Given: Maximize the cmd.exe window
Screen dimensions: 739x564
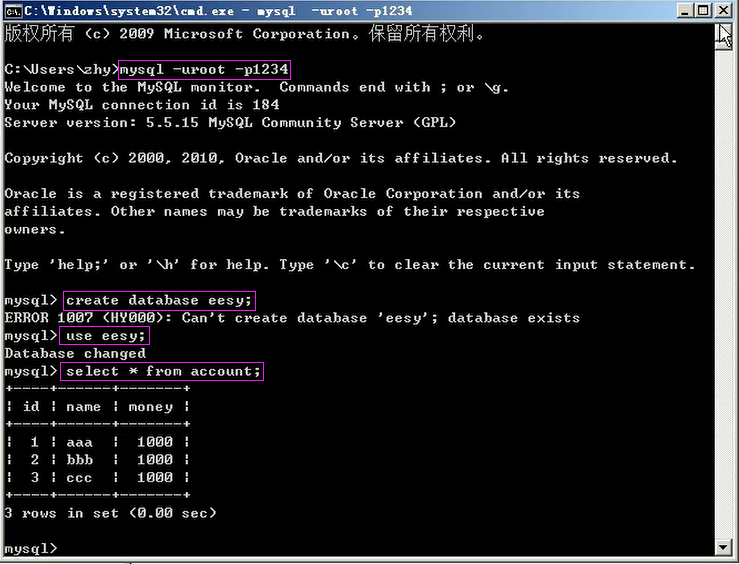Looking at the screenshot, I should coord(704,10).
